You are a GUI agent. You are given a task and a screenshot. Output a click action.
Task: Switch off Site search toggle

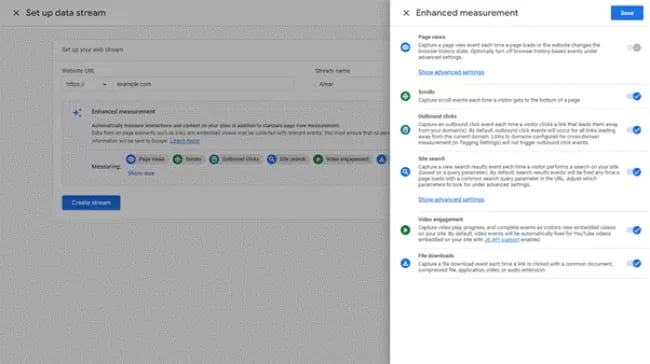[x=634, y=172]
